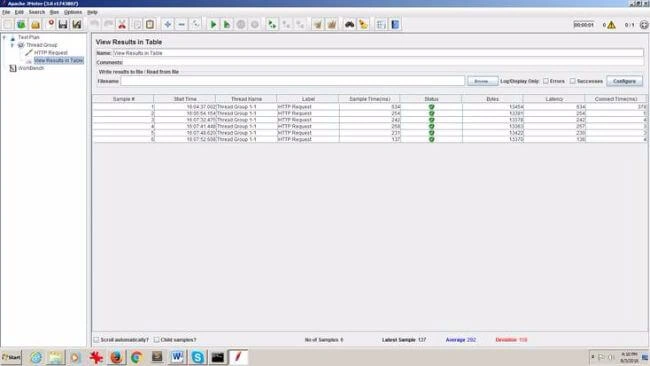Open the File menu
Viewport: 650px width, 366px height.
click(x=6, y=12)
